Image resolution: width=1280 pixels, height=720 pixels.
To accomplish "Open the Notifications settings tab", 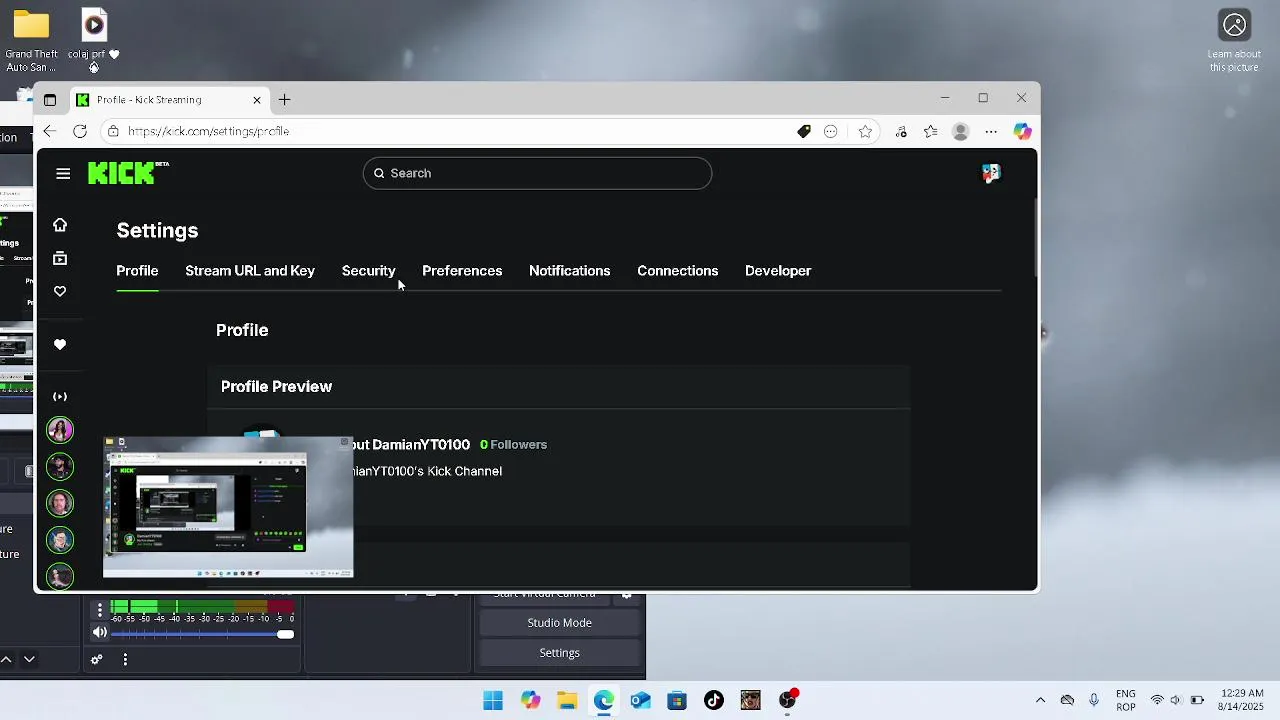I will coord(569,271).
